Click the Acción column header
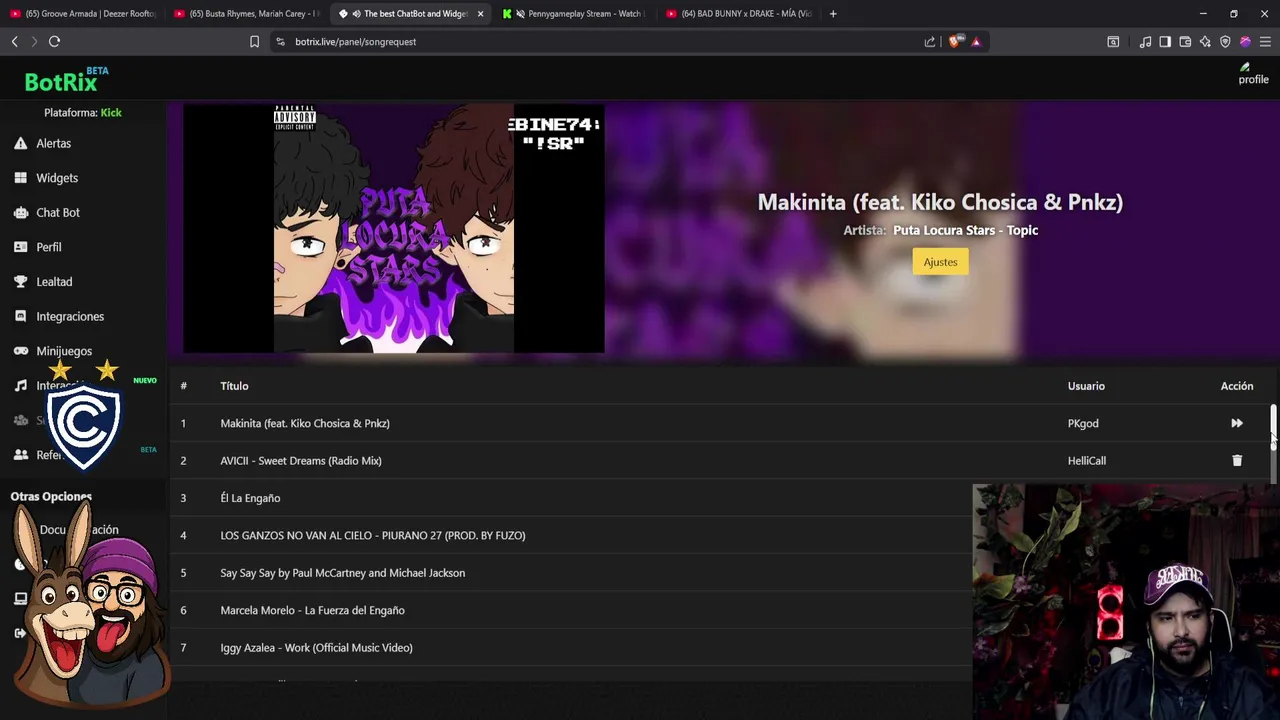Viewport: 1280px width, 720px height. pyautogui.click(x=1237, y=386)
